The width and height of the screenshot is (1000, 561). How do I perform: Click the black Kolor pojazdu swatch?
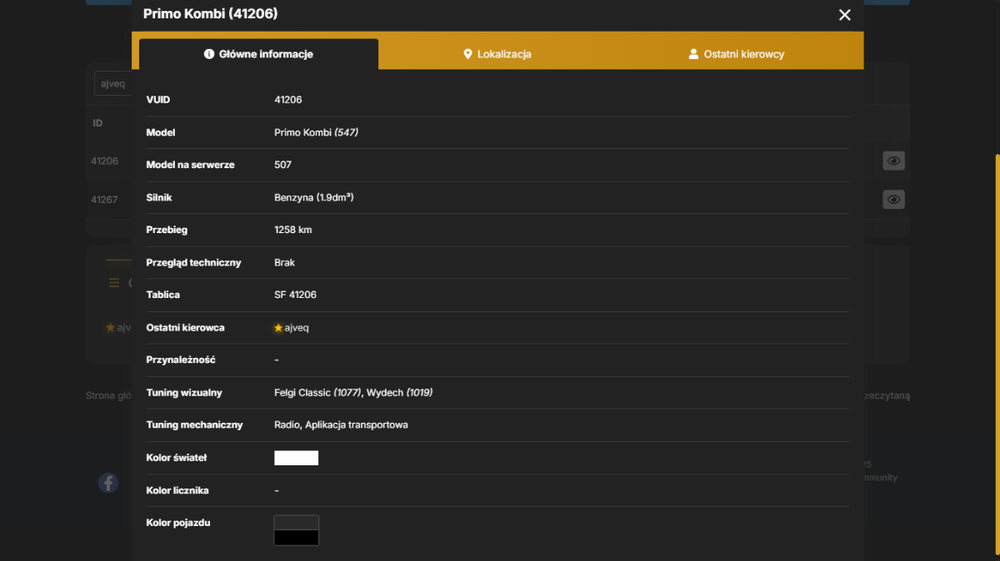click(296, 537)
